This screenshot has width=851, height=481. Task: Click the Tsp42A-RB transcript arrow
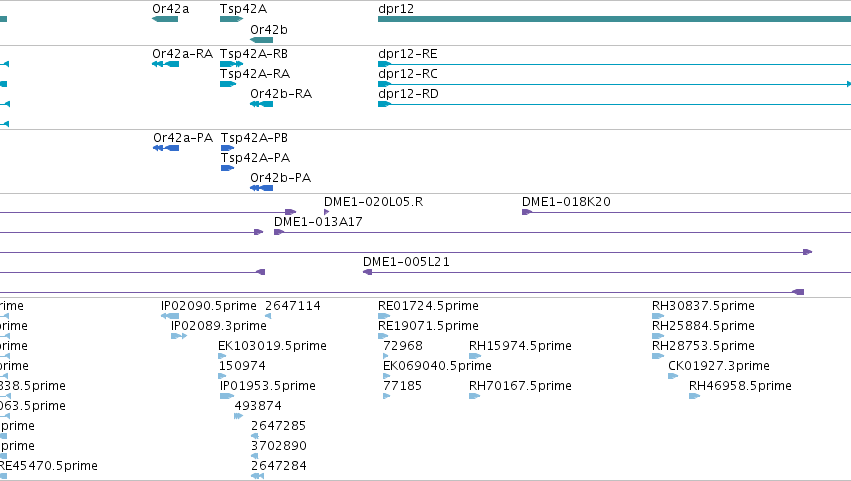(x=231, y=64)
